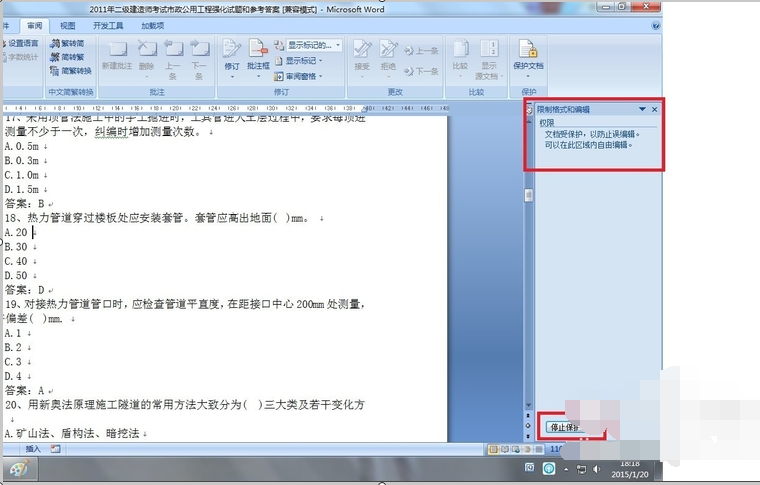Convert text with 繁转简

(67, 44)
